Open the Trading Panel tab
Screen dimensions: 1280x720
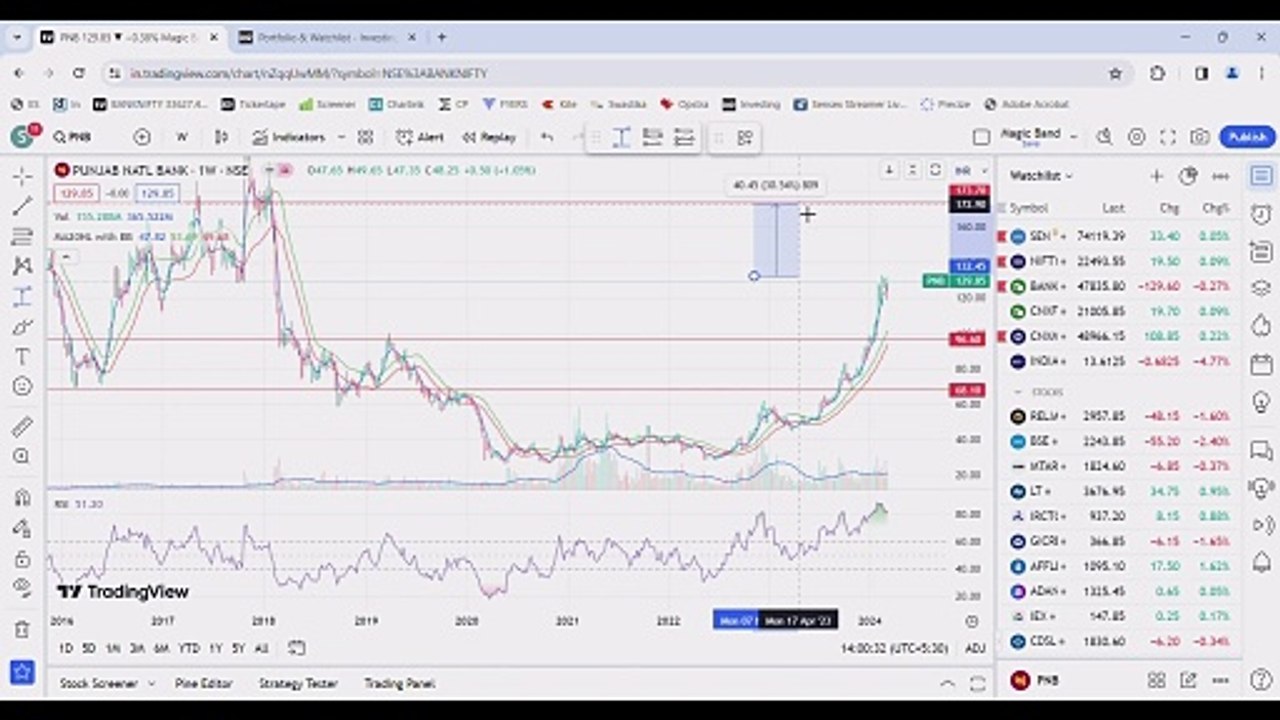point(399,683)
